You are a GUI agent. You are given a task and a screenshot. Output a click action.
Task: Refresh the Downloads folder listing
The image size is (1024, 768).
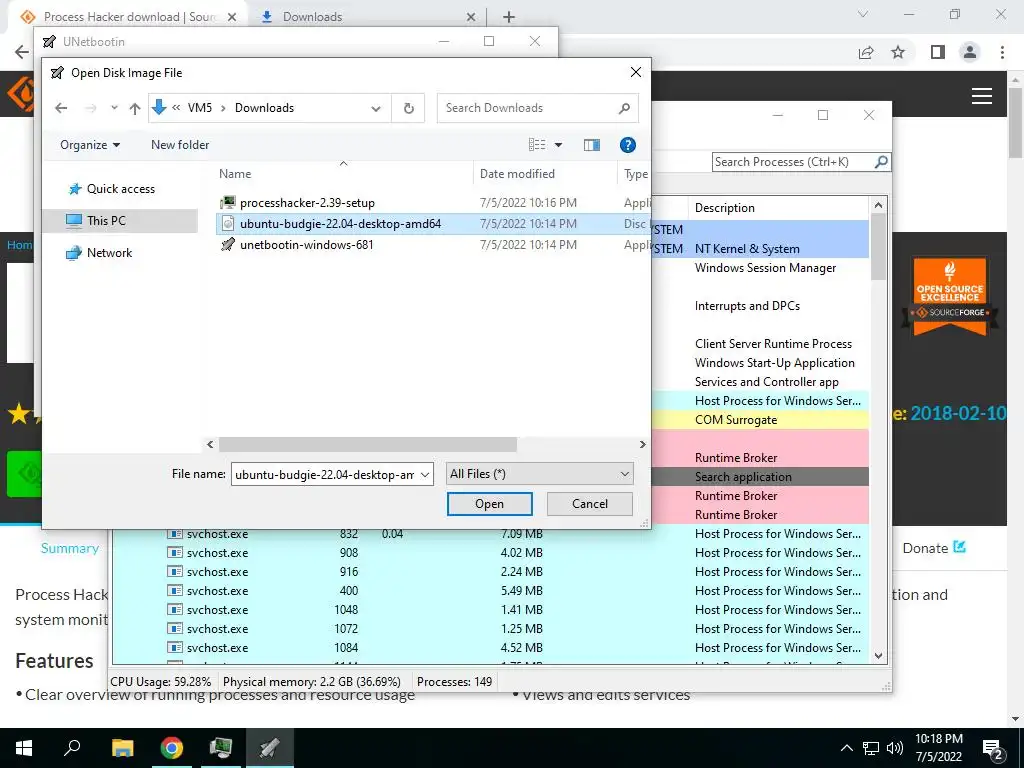409,108
